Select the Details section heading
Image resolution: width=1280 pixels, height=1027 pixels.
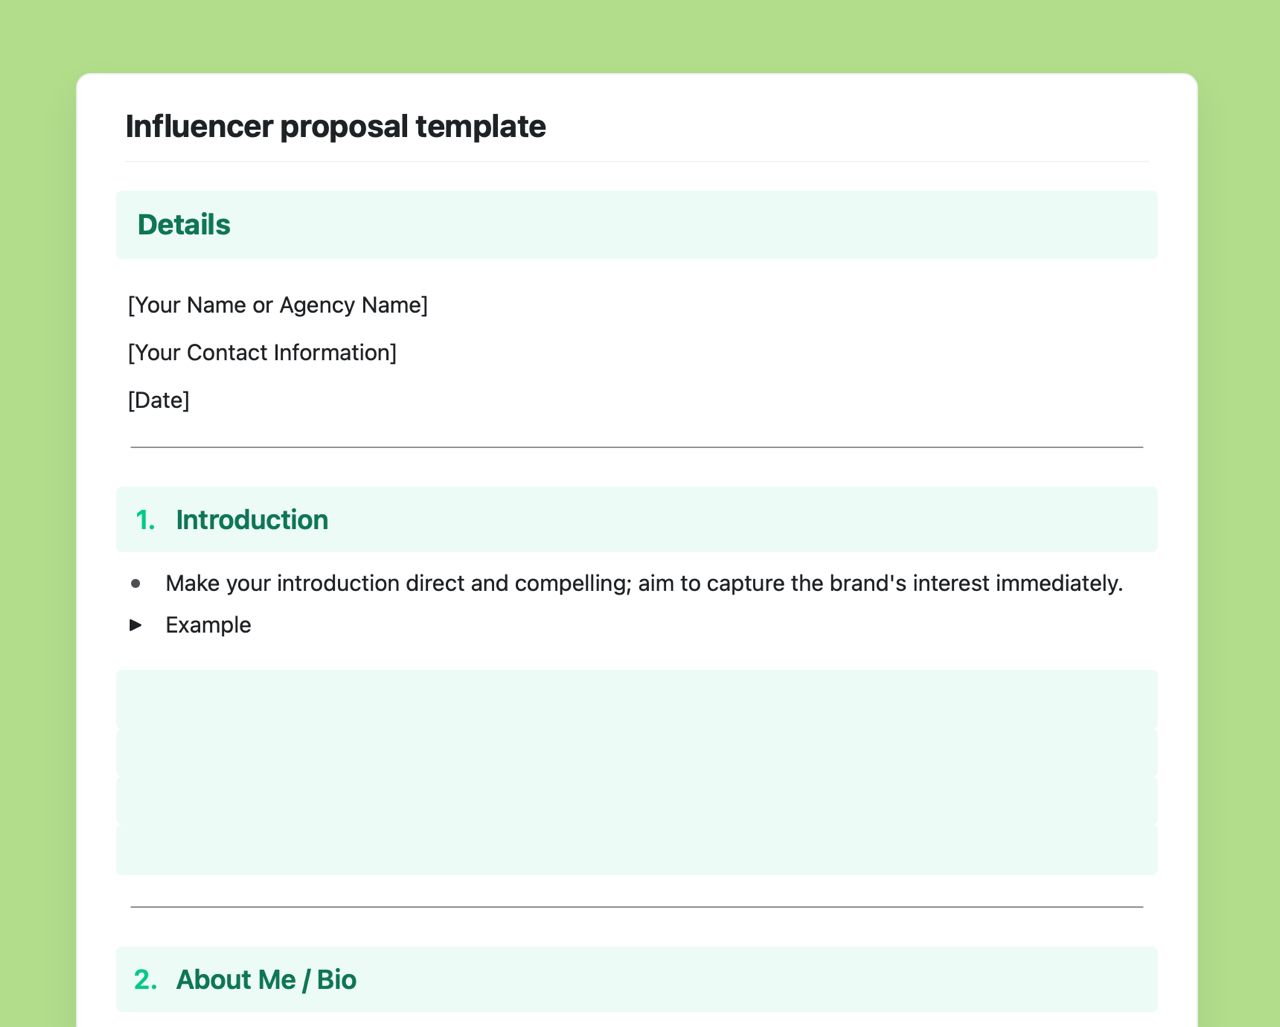point(184,224)
